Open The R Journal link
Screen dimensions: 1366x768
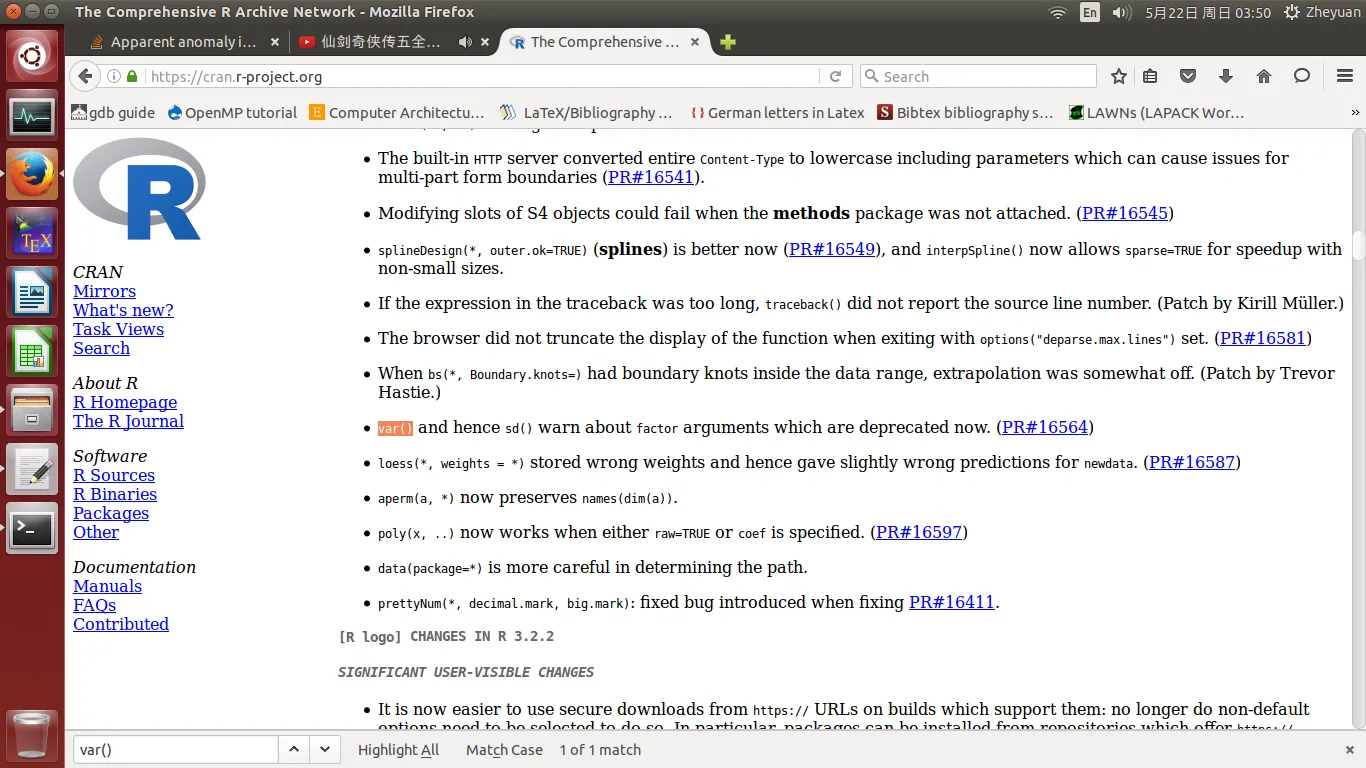click(128, 421)
